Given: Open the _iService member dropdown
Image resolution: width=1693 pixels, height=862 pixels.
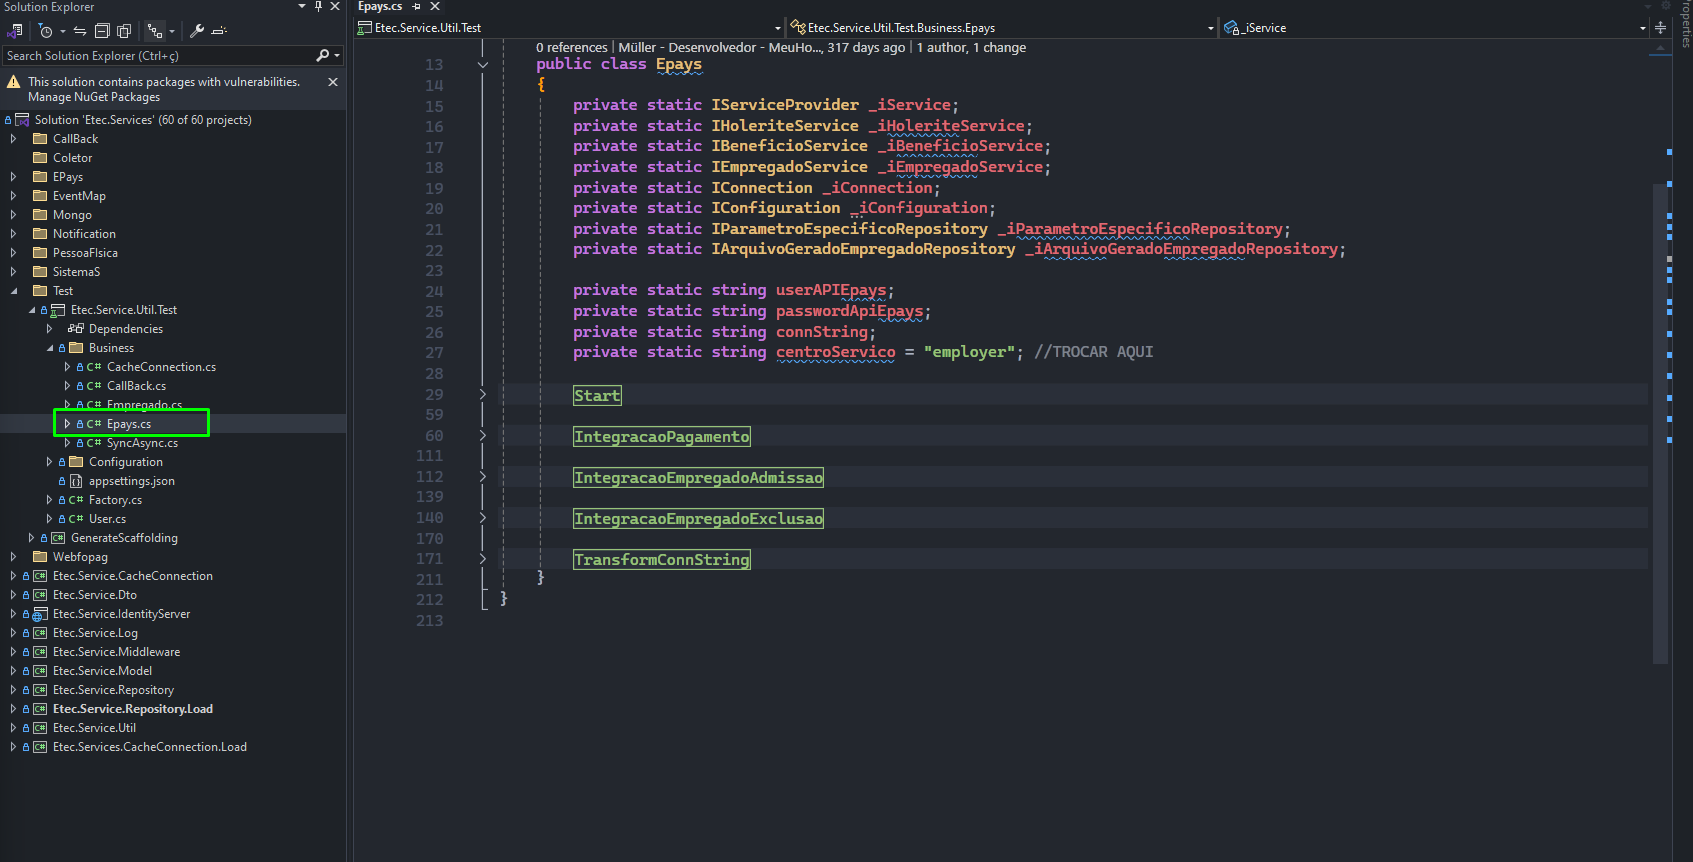Looking at the screenshot, I should pos(1432,28).
